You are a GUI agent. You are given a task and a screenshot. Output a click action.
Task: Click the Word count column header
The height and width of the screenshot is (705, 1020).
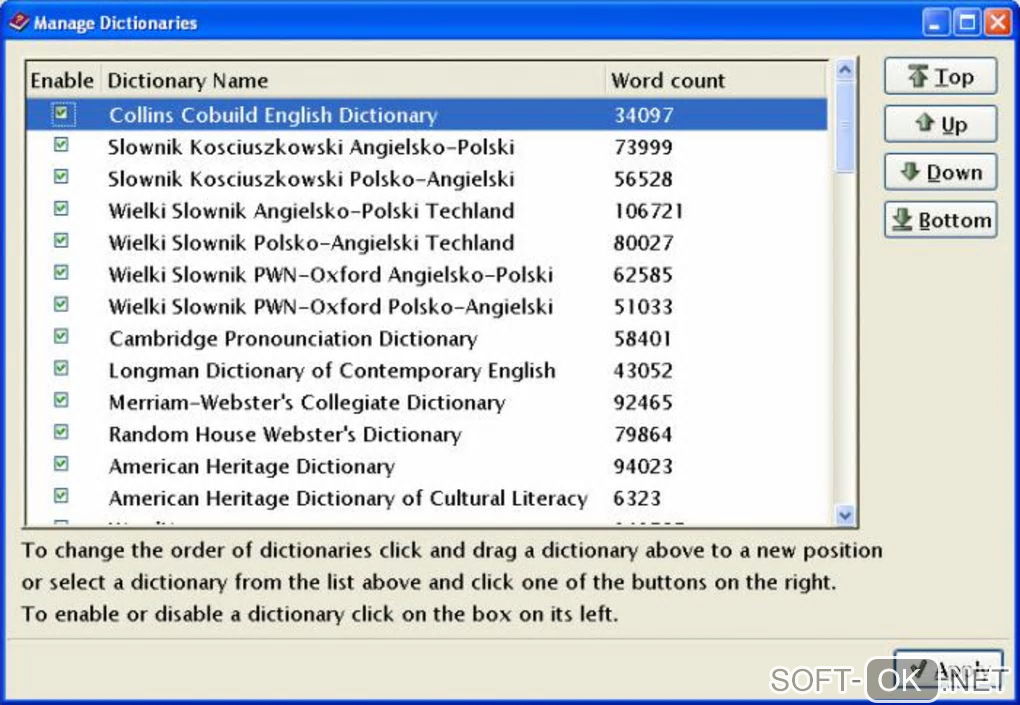(x=716, y=80)
